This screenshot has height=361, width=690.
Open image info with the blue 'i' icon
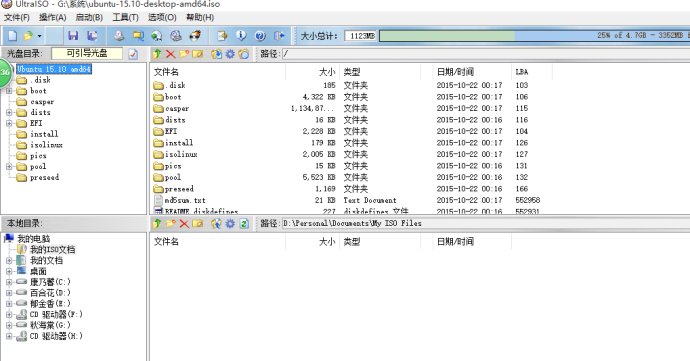pos(241,36)
